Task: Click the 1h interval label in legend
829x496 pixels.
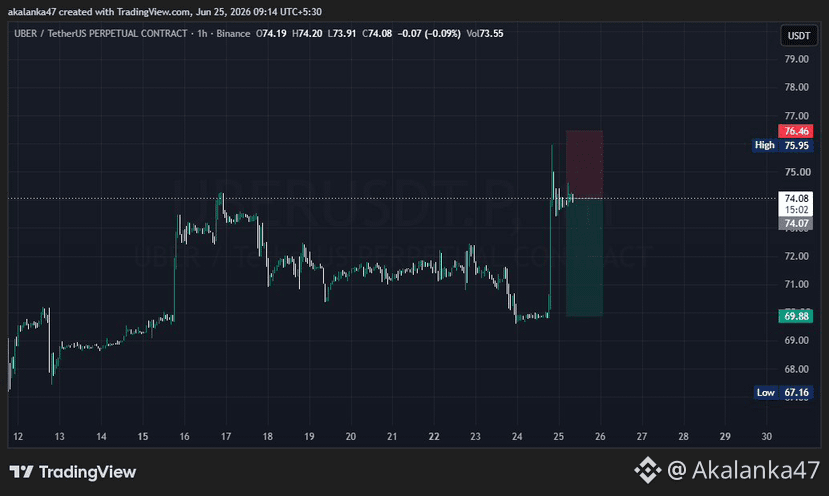Action: point(202,33)
